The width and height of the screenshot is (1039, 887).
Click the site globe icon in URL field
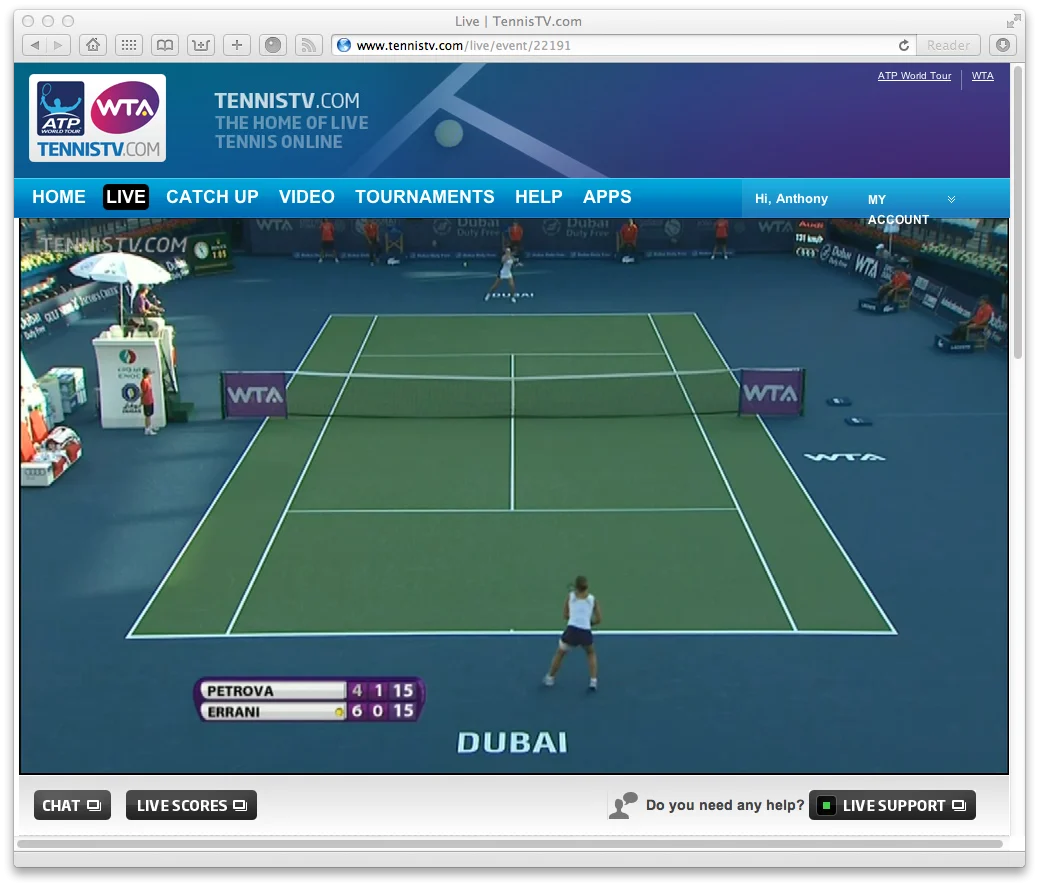click(x=343, y=45)
